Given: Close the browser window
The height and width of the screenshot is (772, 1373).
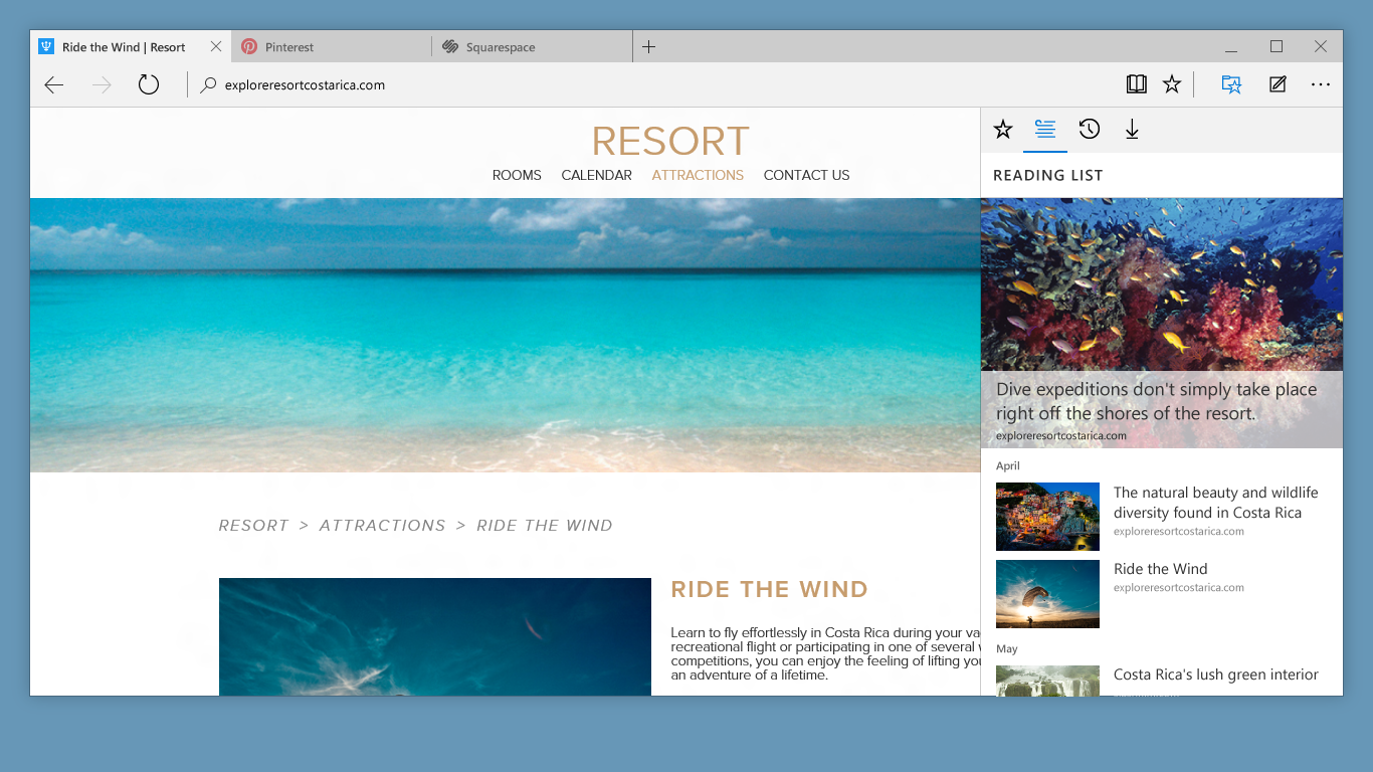Looking at the screenshot, I should (x=1321, y=47).
